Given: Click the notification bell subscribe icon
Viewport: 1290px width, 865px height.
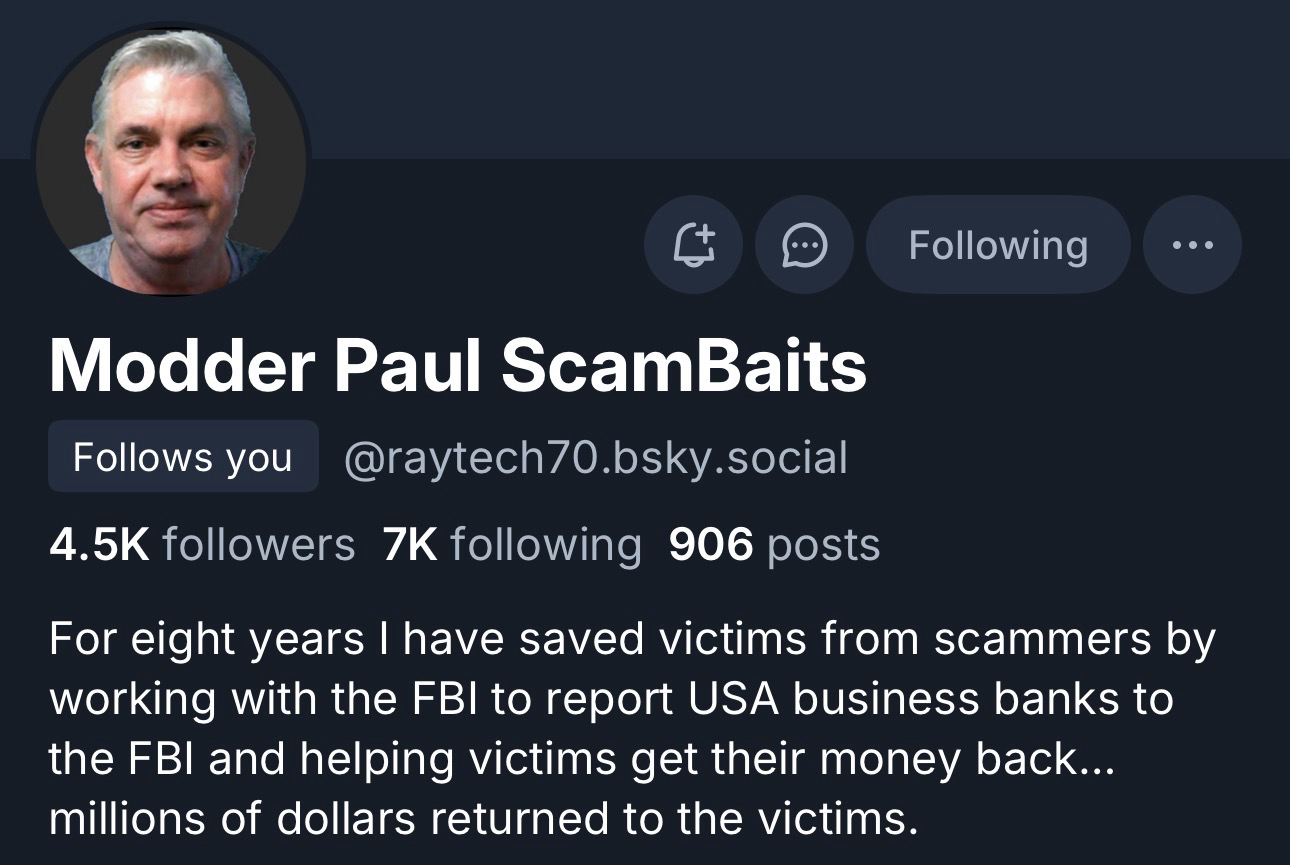Looking at the screenshot, I should tap(693, 244).
